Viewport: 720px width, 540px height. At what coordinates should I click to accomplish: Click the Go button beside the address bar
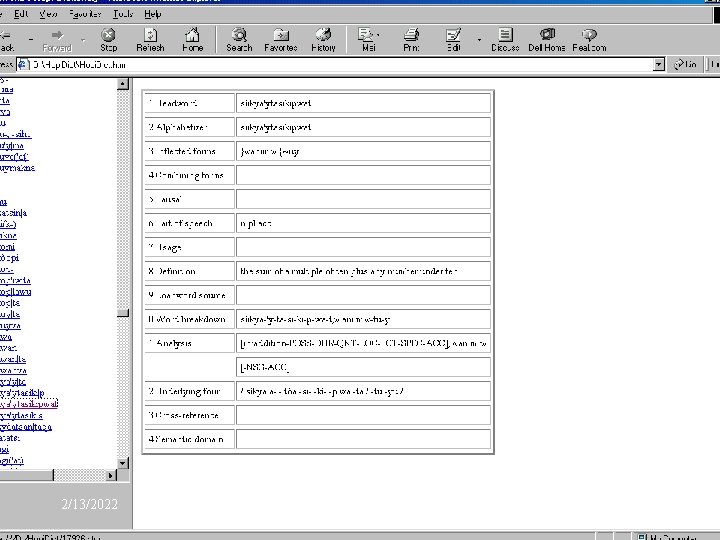pyautogui.click(x=685, y=65)
